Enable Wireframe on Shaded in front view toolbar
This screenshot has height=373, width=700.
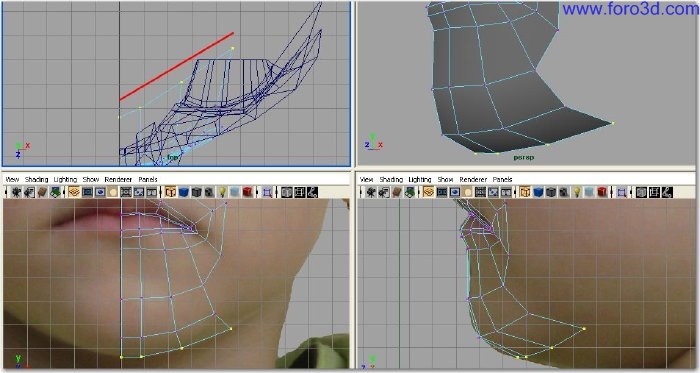click(196, 192)
